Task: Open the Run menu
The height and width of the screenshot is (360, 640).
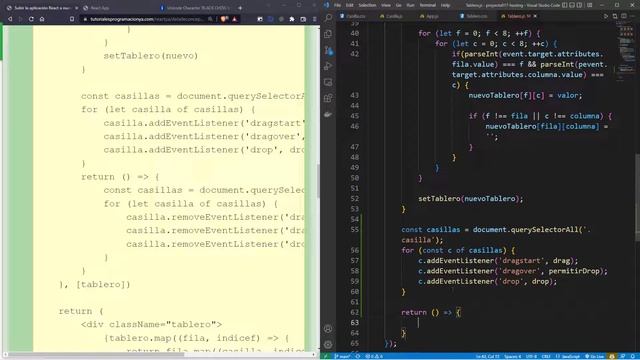Action: pyautogui.click(x=410, y=5)
